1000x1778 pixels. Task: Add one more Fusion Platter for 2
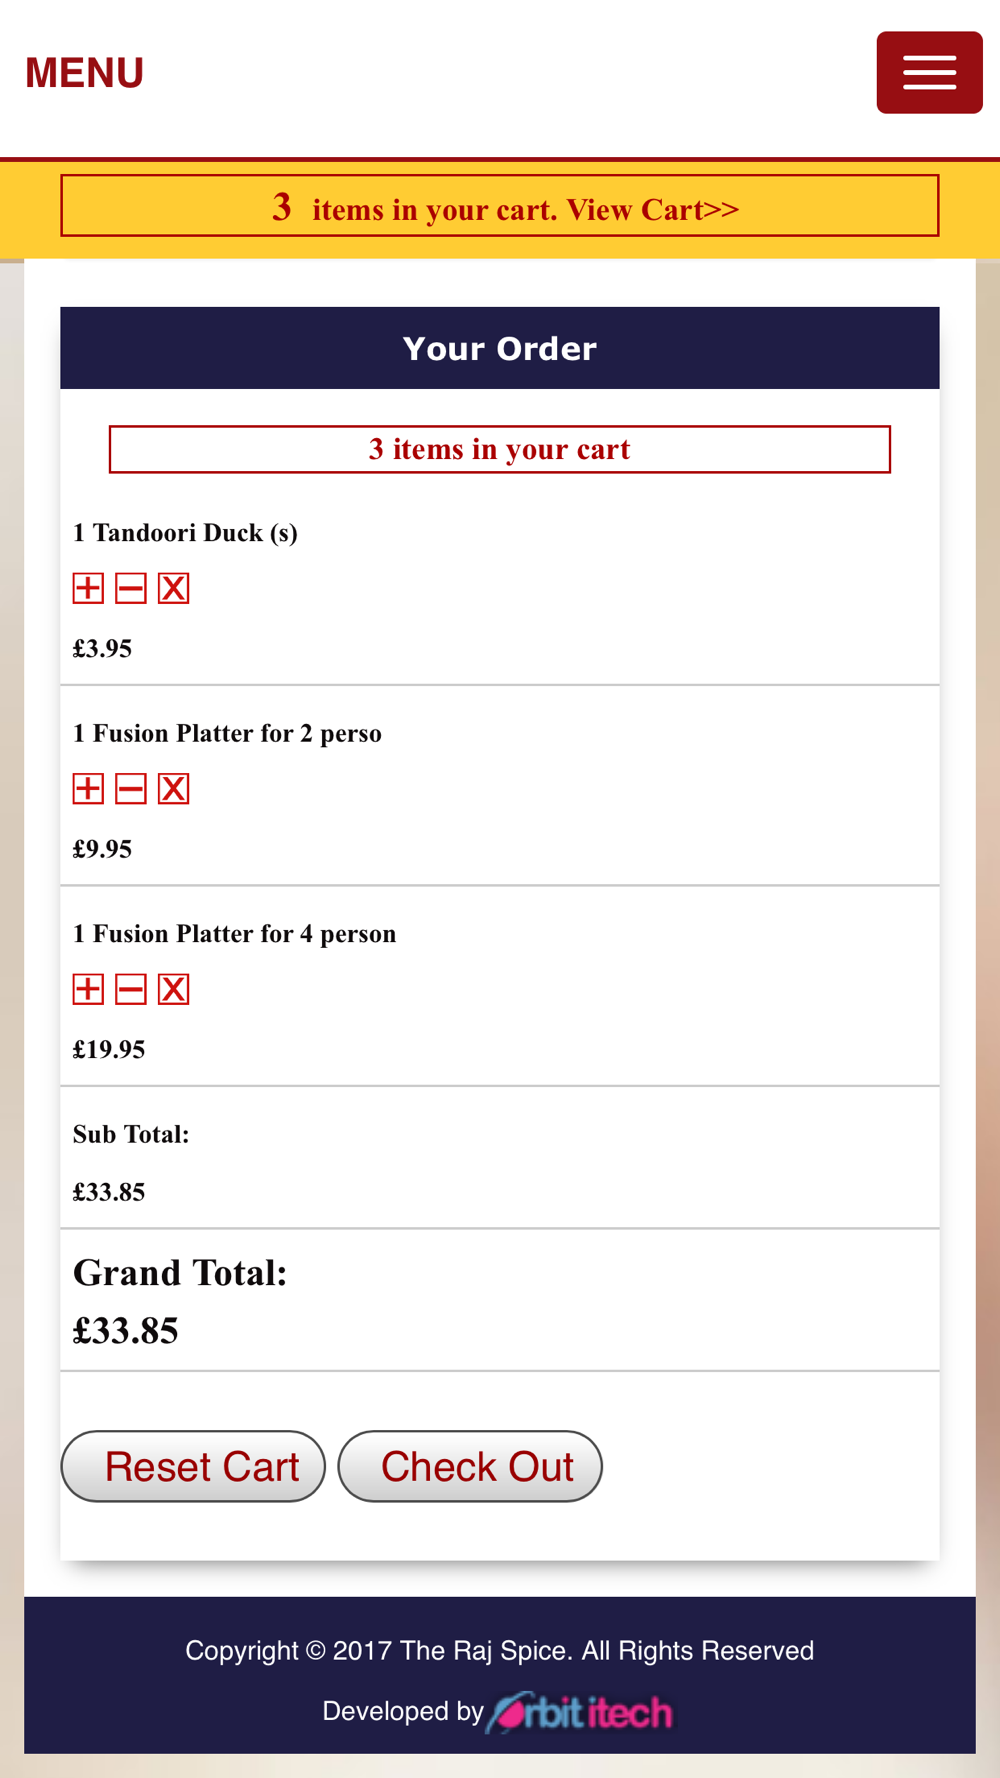88,789
